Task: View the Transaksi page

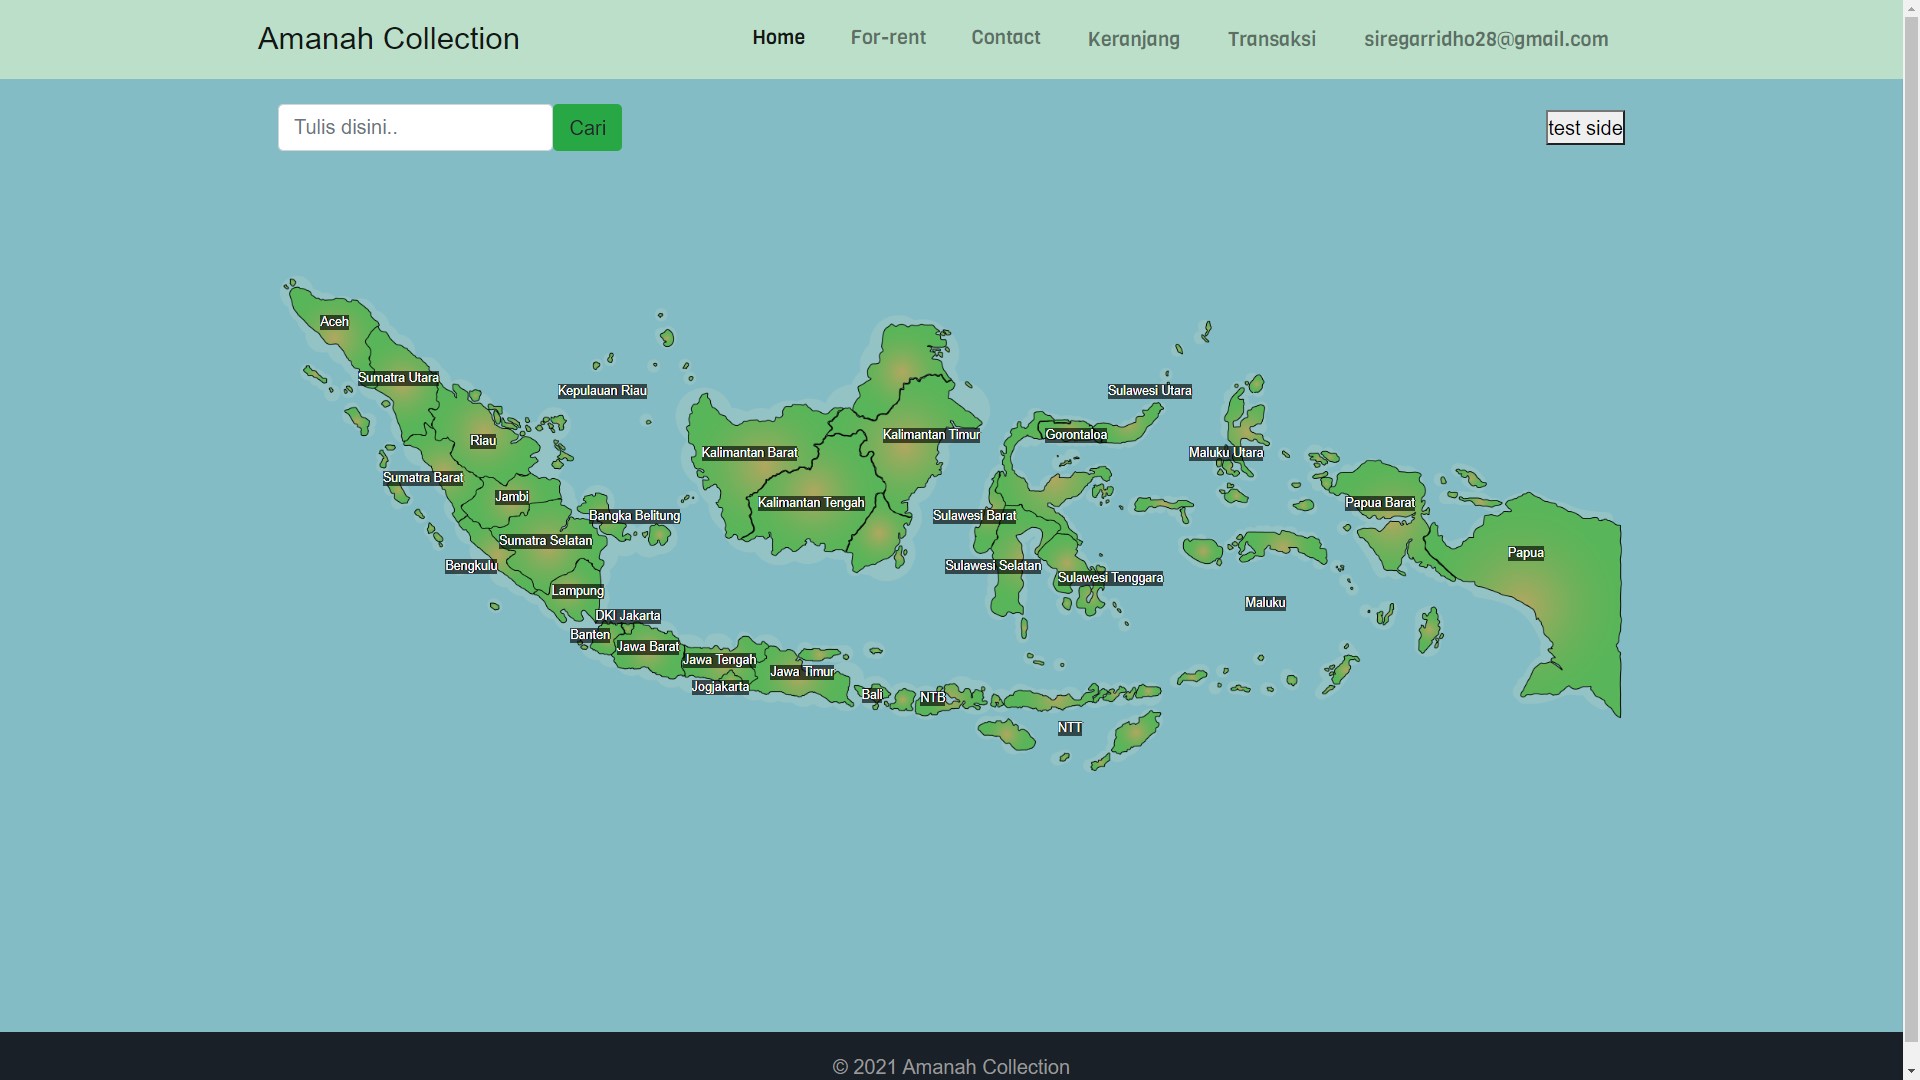Action: tap(1271, 40)
